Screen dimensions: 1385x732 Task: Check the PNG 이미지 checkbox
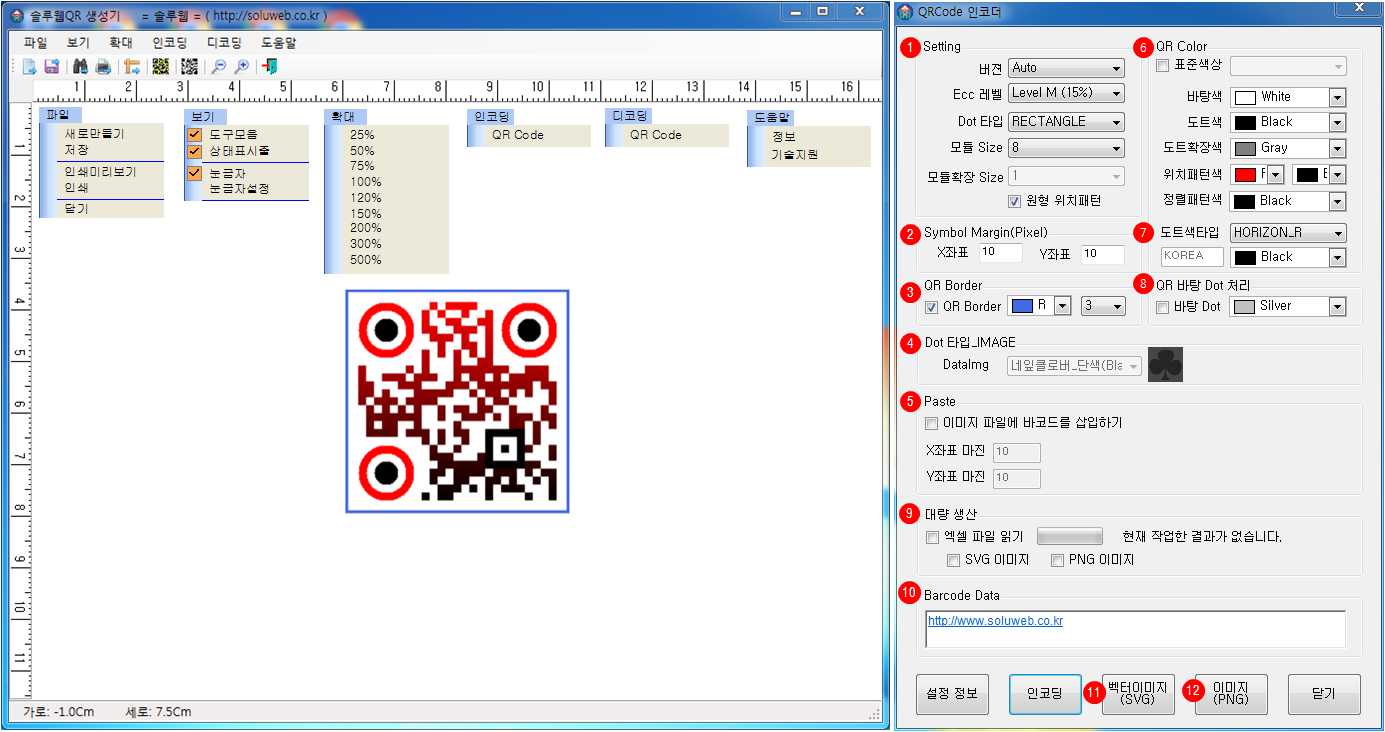(x=1058, y=560)
